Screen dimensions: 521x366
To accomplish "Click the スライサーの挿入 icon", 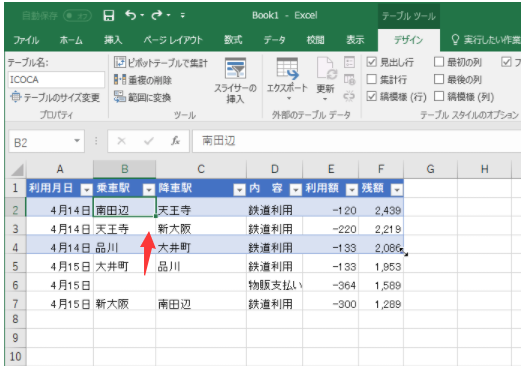I will point(235,68).
